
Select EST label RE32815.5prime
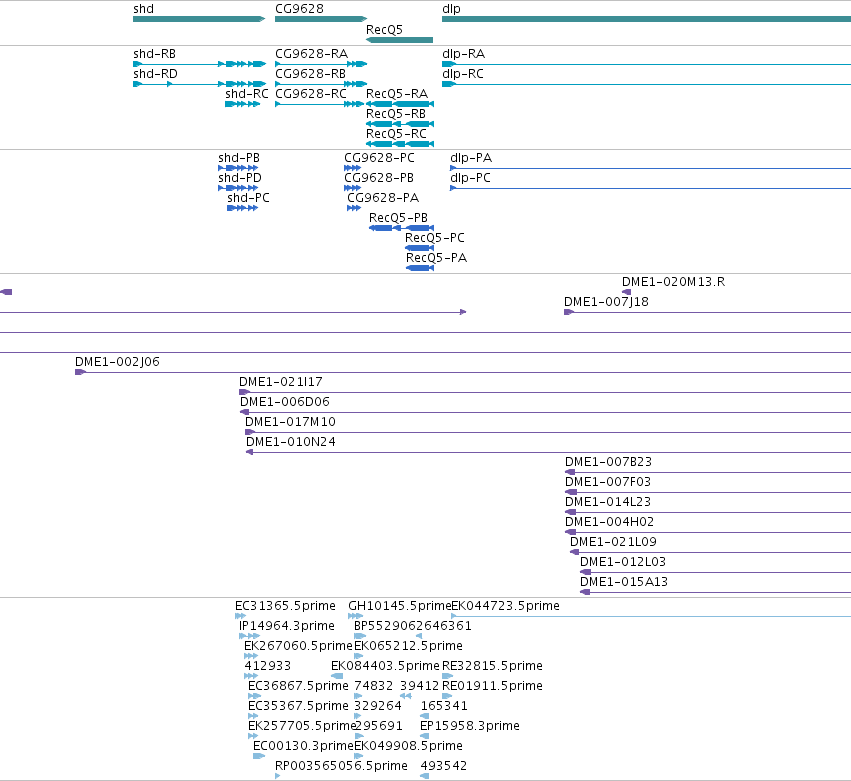(492, 667)
